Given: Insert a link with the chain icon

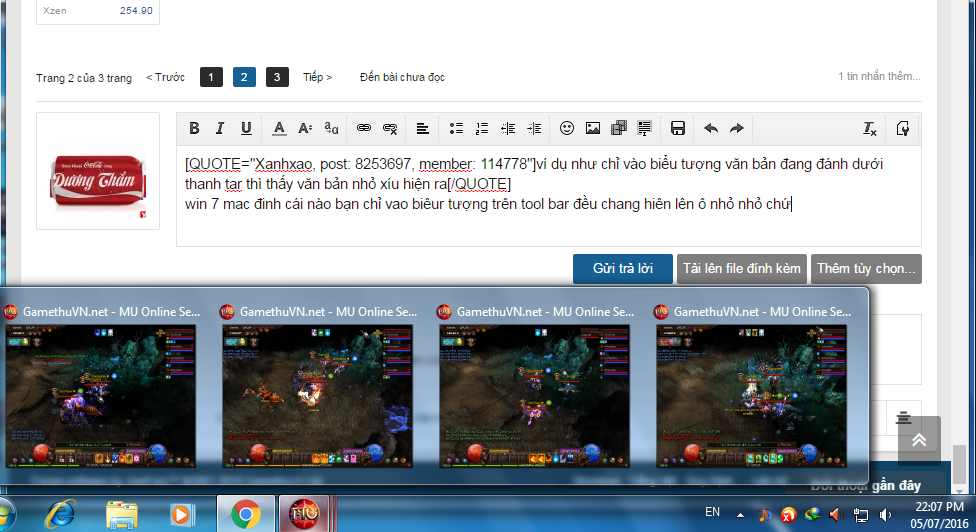Looking at the screenshot, I should 364,128.
